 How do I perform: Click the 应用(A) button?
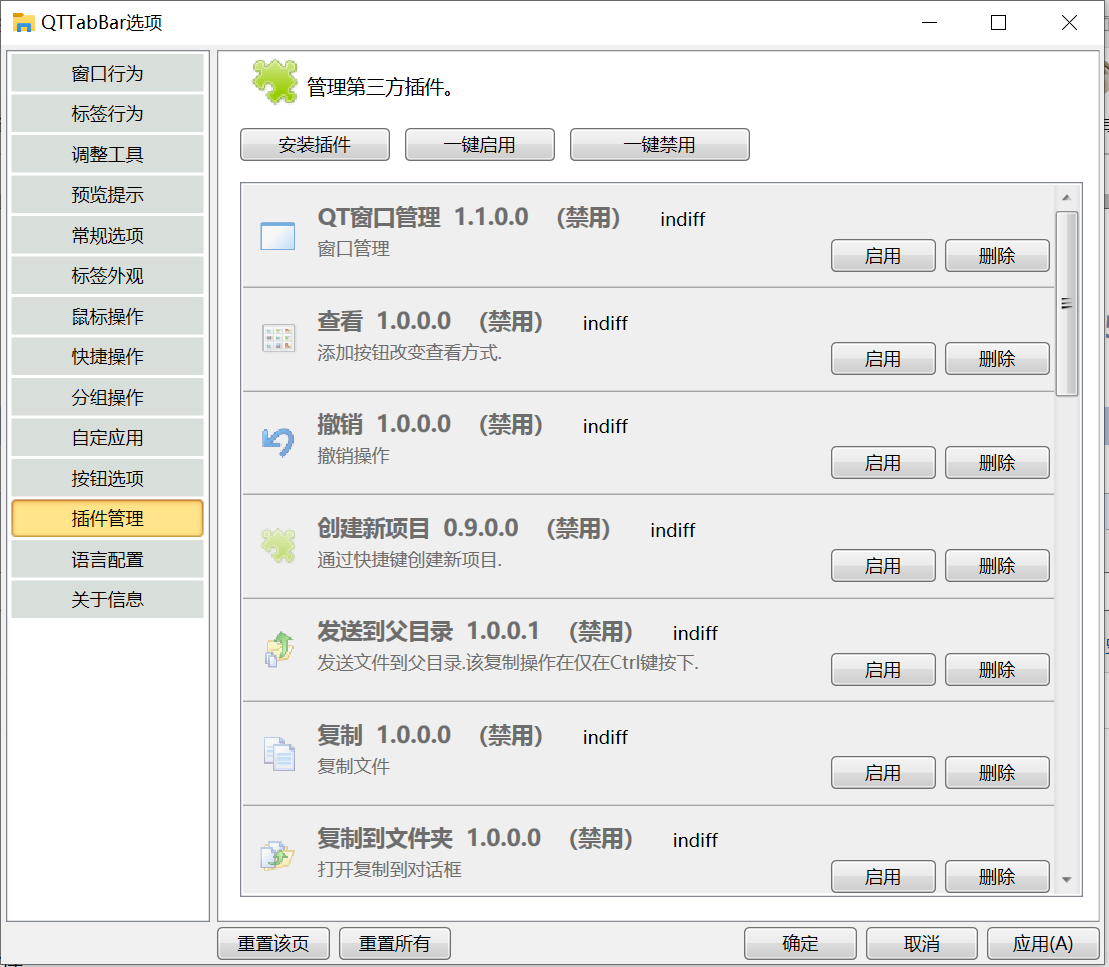[x=1043, y=944]
